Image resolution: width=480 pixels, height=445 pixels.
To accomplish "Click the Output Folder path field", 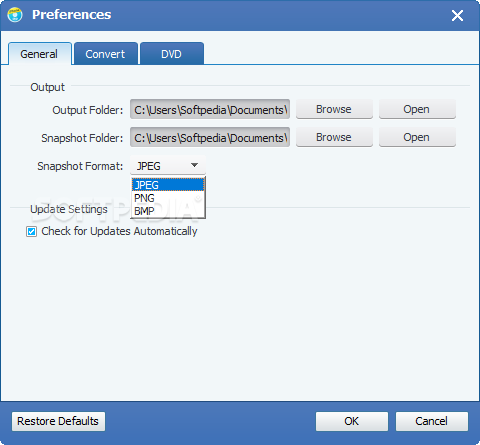I will [x=210, y=109].
